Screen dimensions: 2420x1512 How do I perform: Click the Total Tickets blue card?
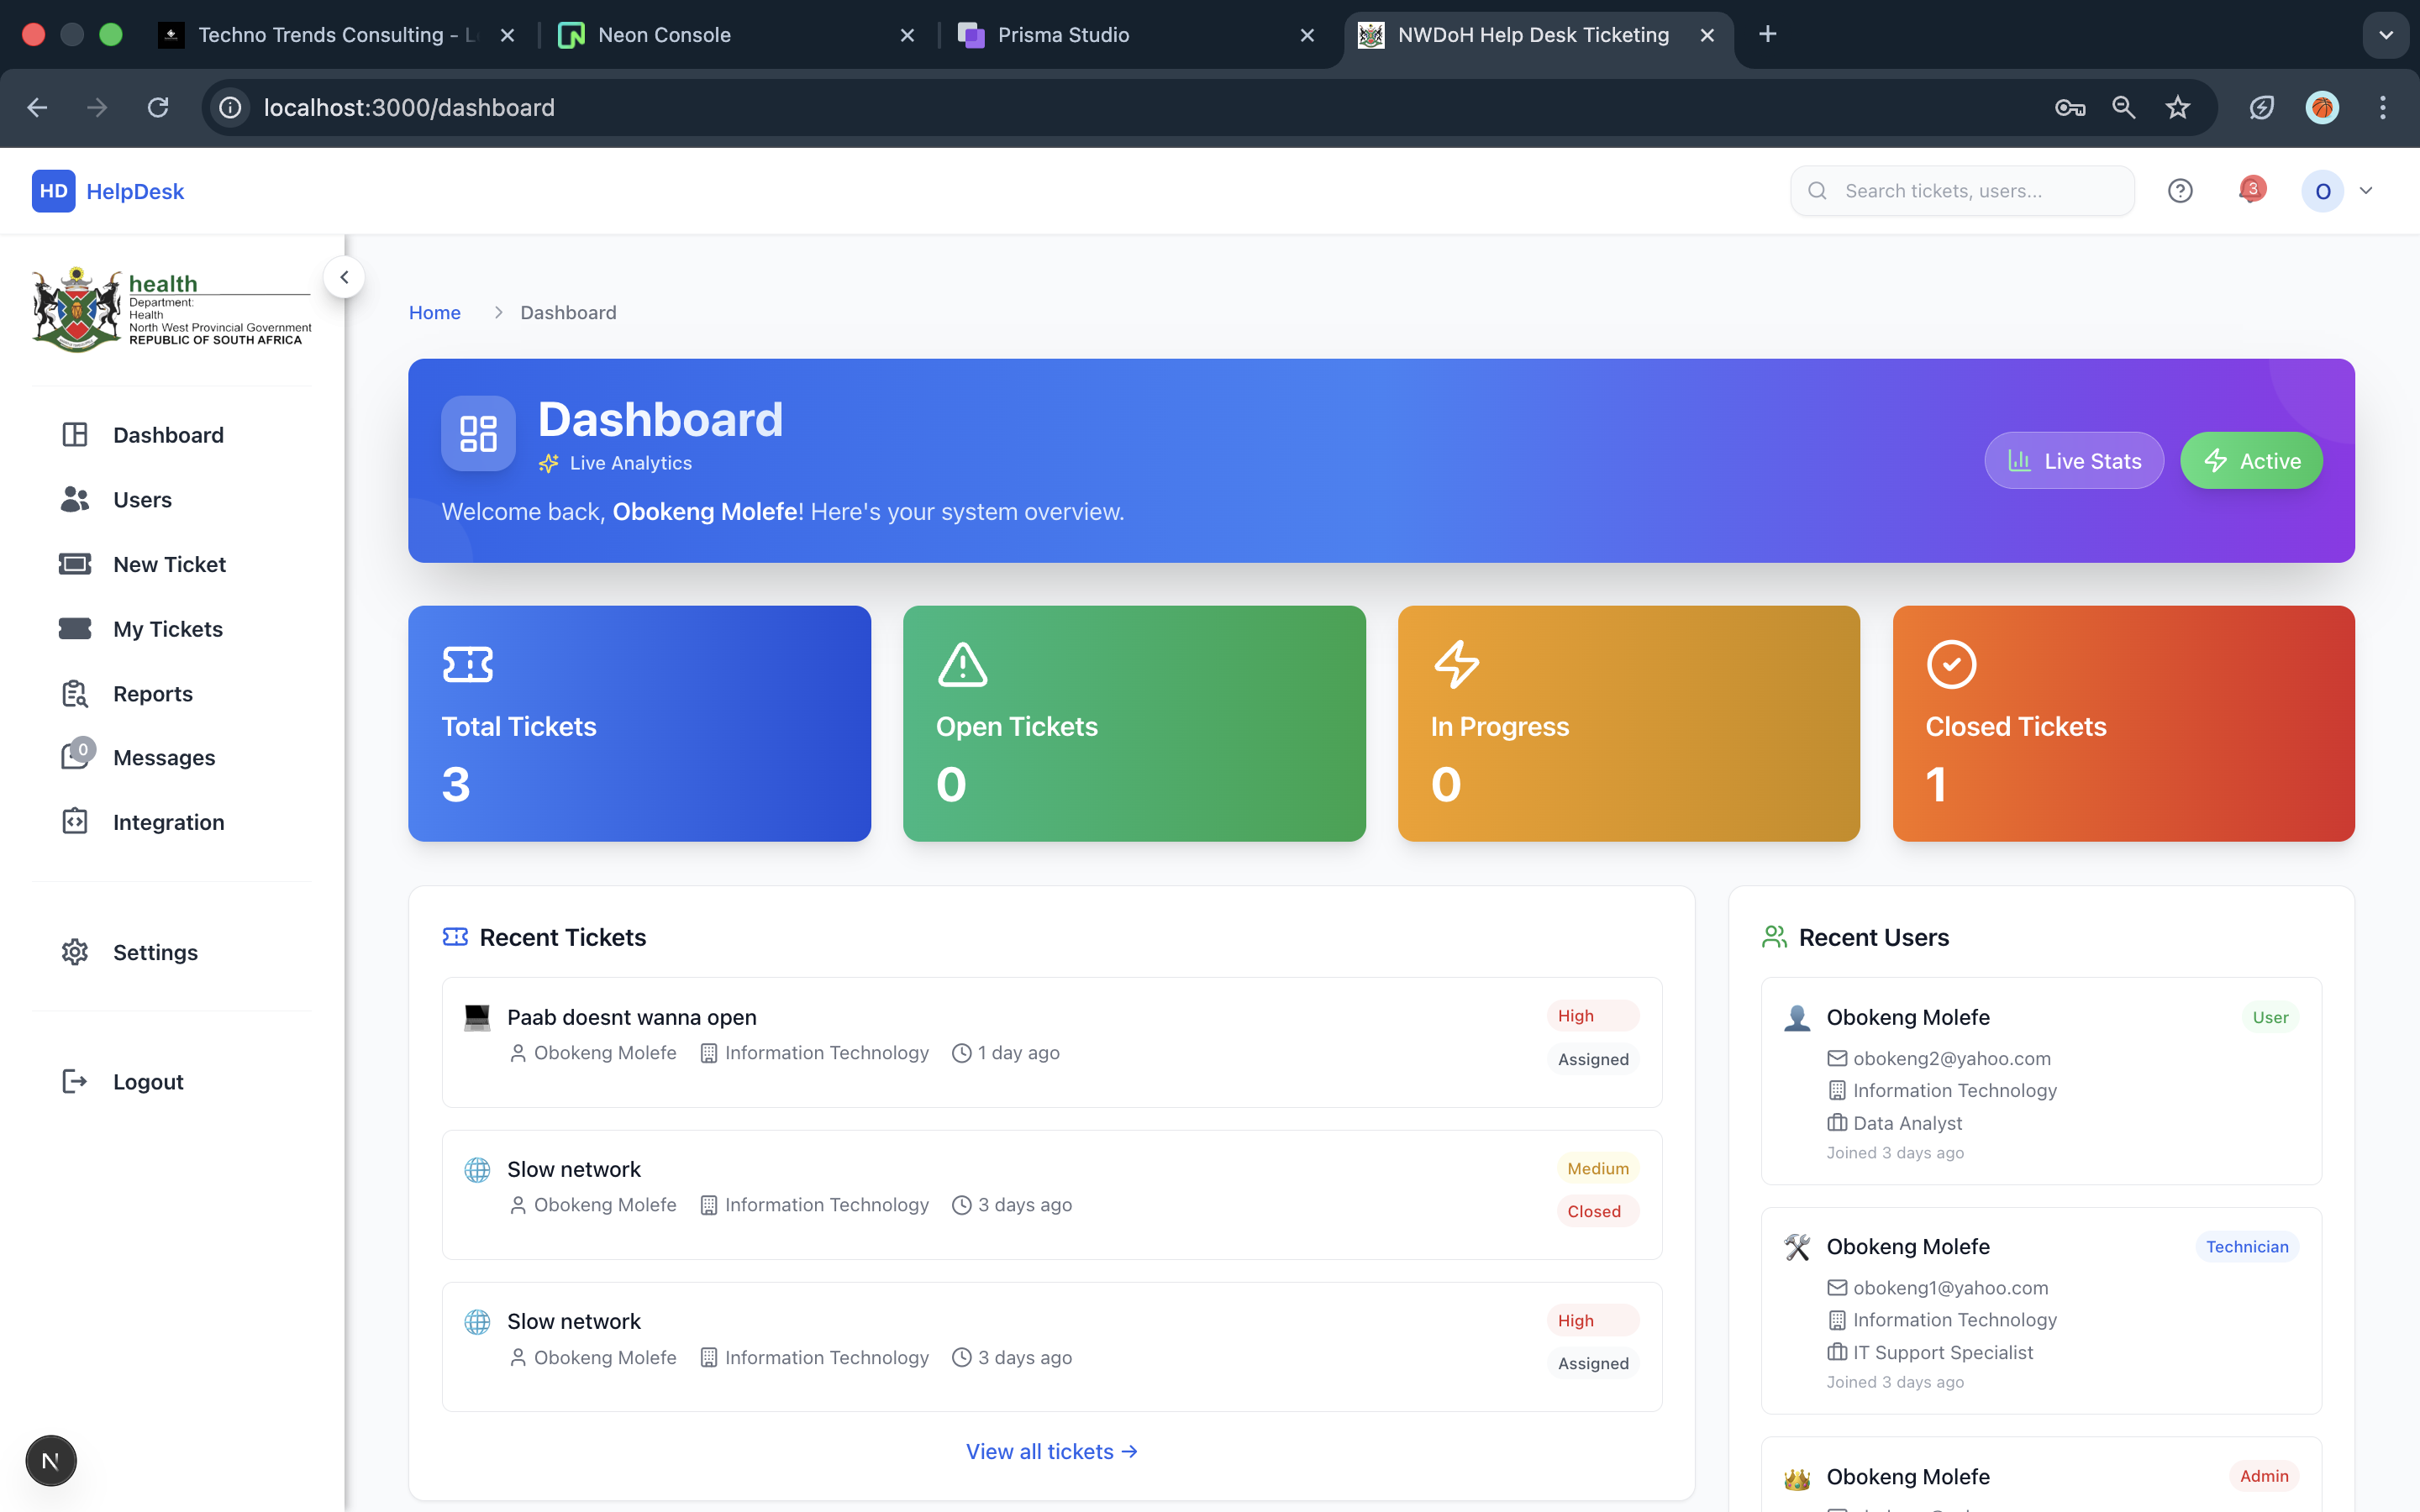point(639,723)
